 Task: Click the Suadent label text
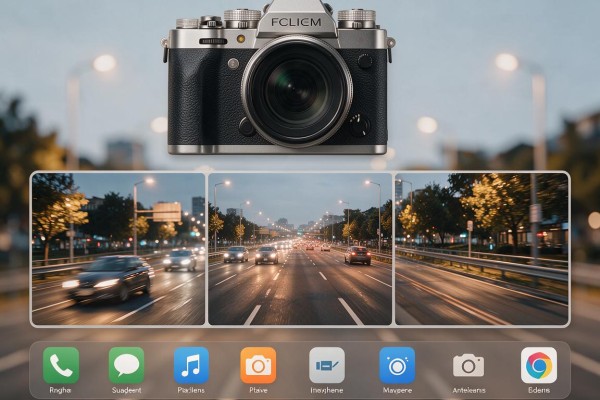pyautogui.click(x=126, y=390)
